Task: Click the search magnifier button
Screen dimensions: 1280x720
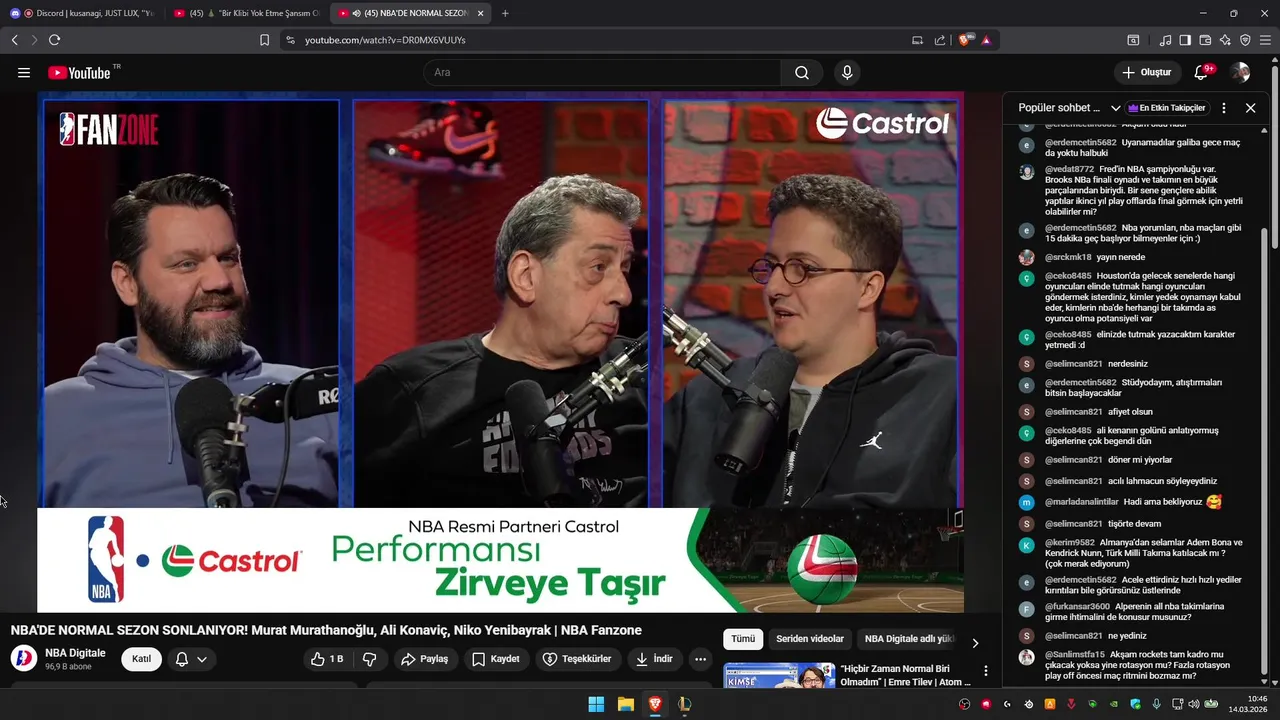Action: (x=802, y=72)
